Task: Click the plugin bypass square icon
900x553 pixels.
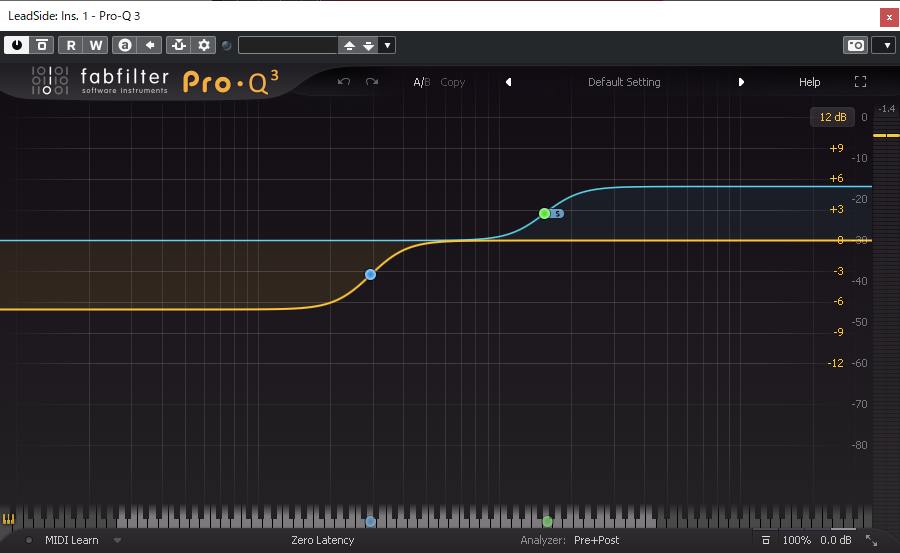Action: 42,45
